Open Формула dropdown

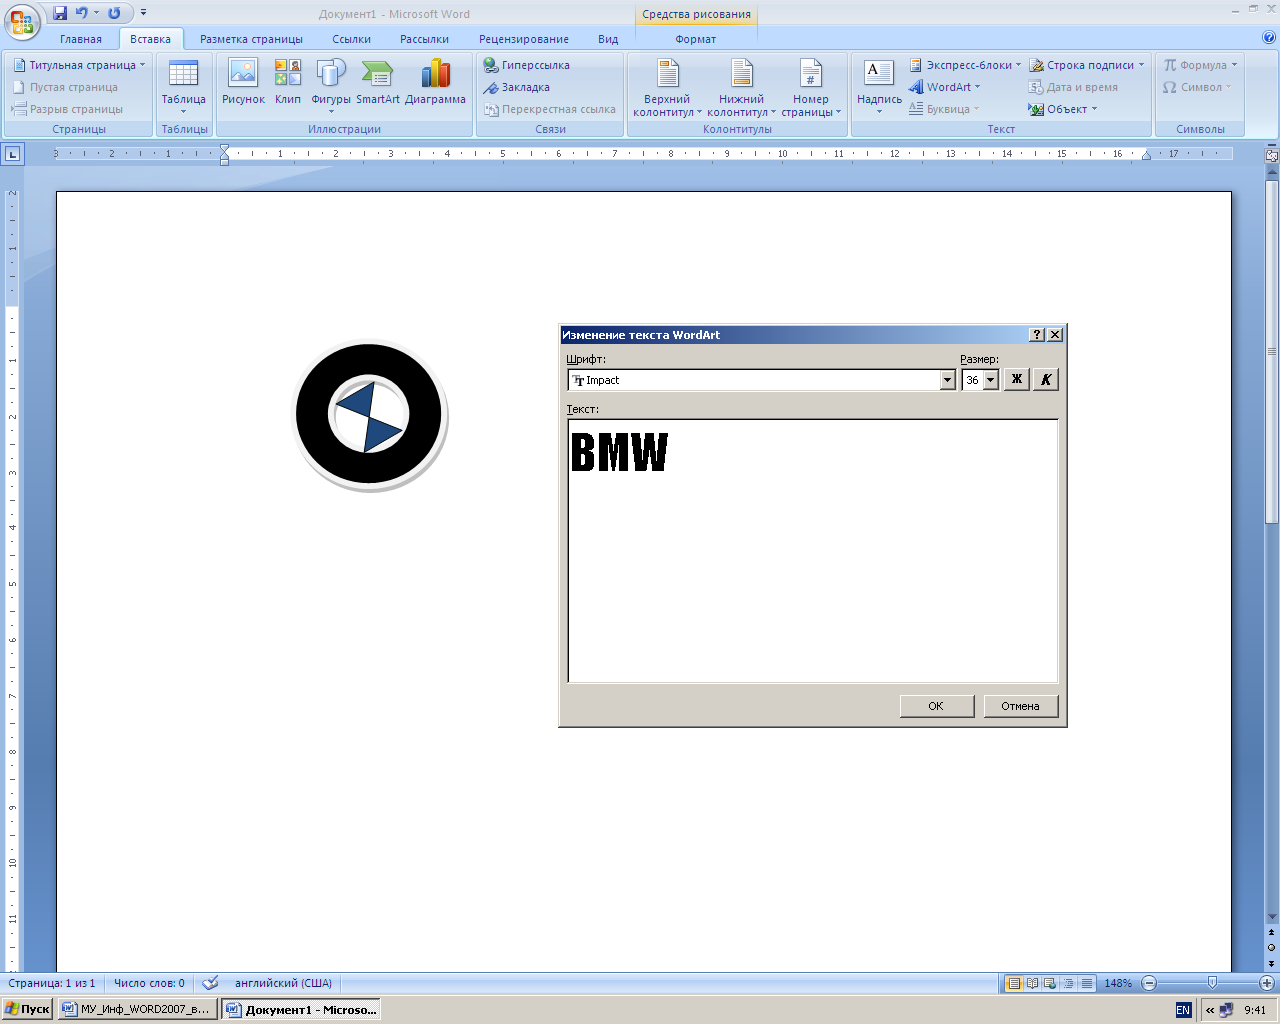click(x=1200, y=65)
